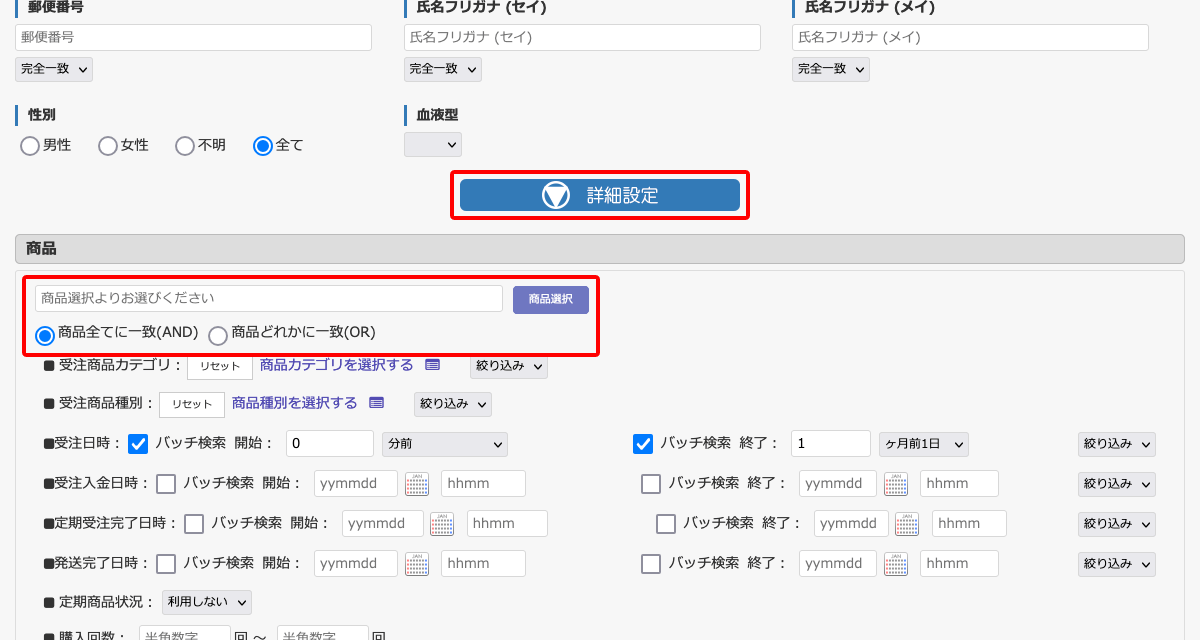1200x640 pixels.
Task: Uncheck 受注日時 start バッチ検索 checkbox
Action: pos(138,444)
